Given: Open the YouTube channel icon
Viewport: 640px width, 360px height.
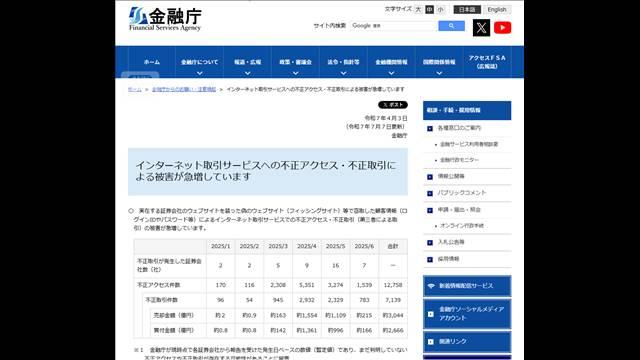Looking at the screenshot, I should pos(502,28).
